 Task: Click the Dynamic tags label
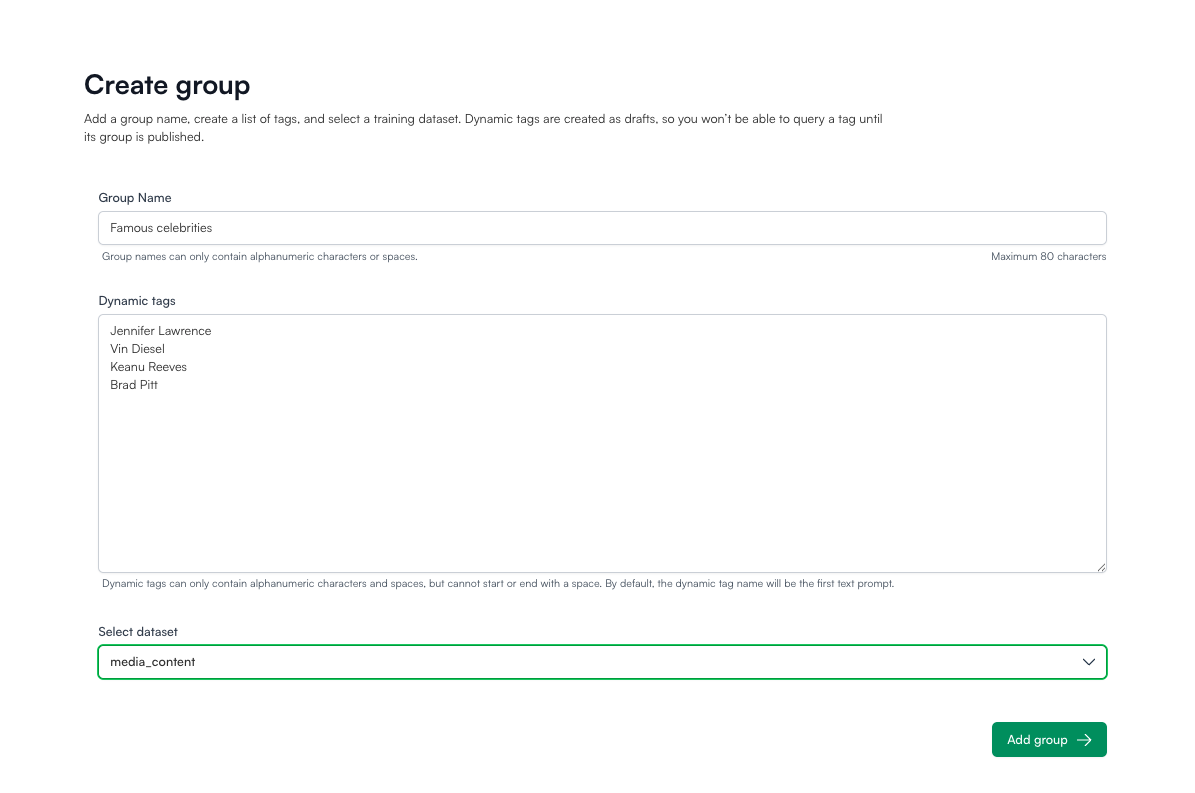click(x=137, y=300)
